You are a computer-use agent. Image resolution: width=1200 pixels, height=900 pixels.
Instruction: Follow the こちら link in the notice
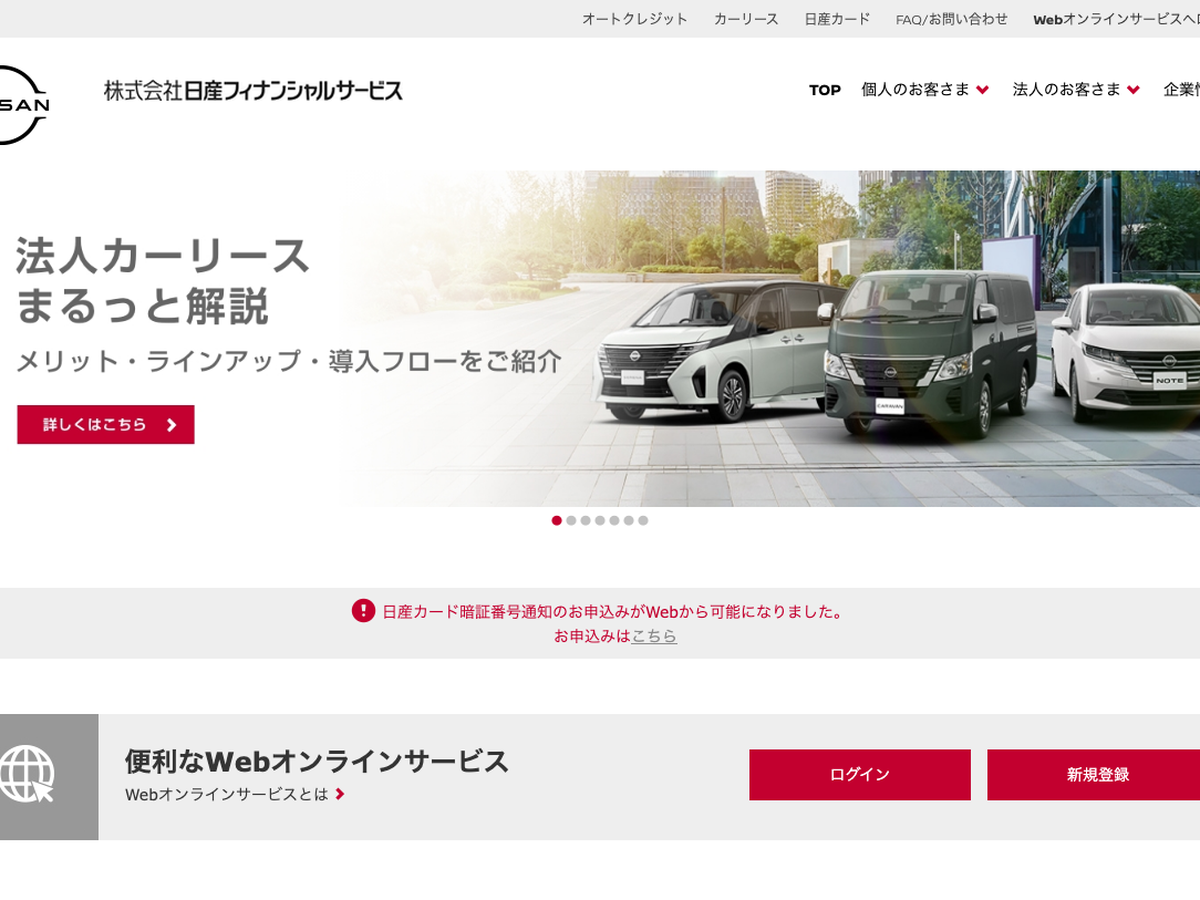654,636
